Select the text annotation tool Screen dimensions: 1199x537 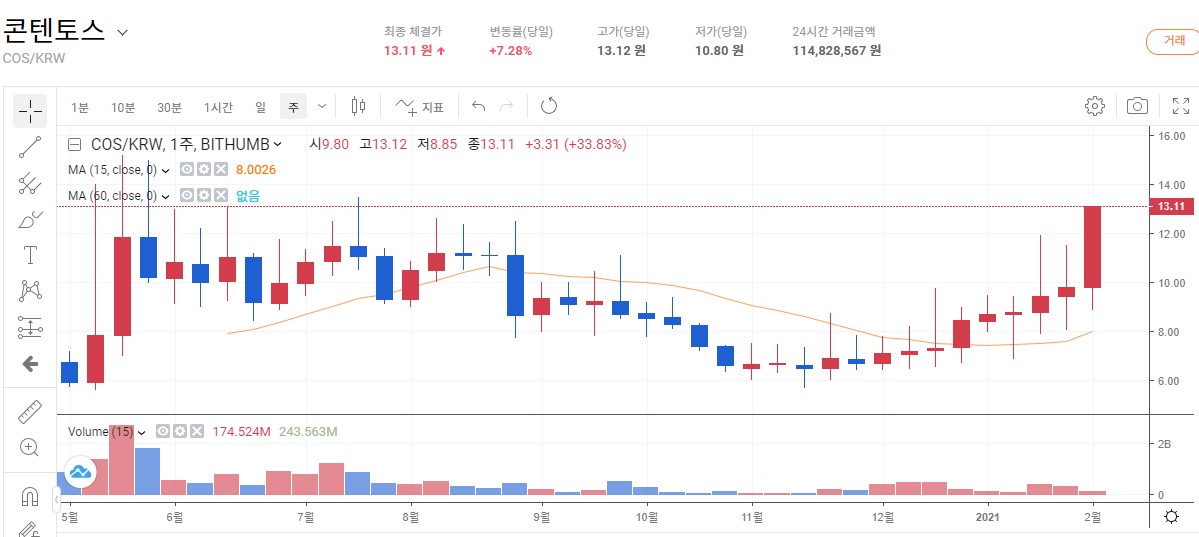[31, 255]
